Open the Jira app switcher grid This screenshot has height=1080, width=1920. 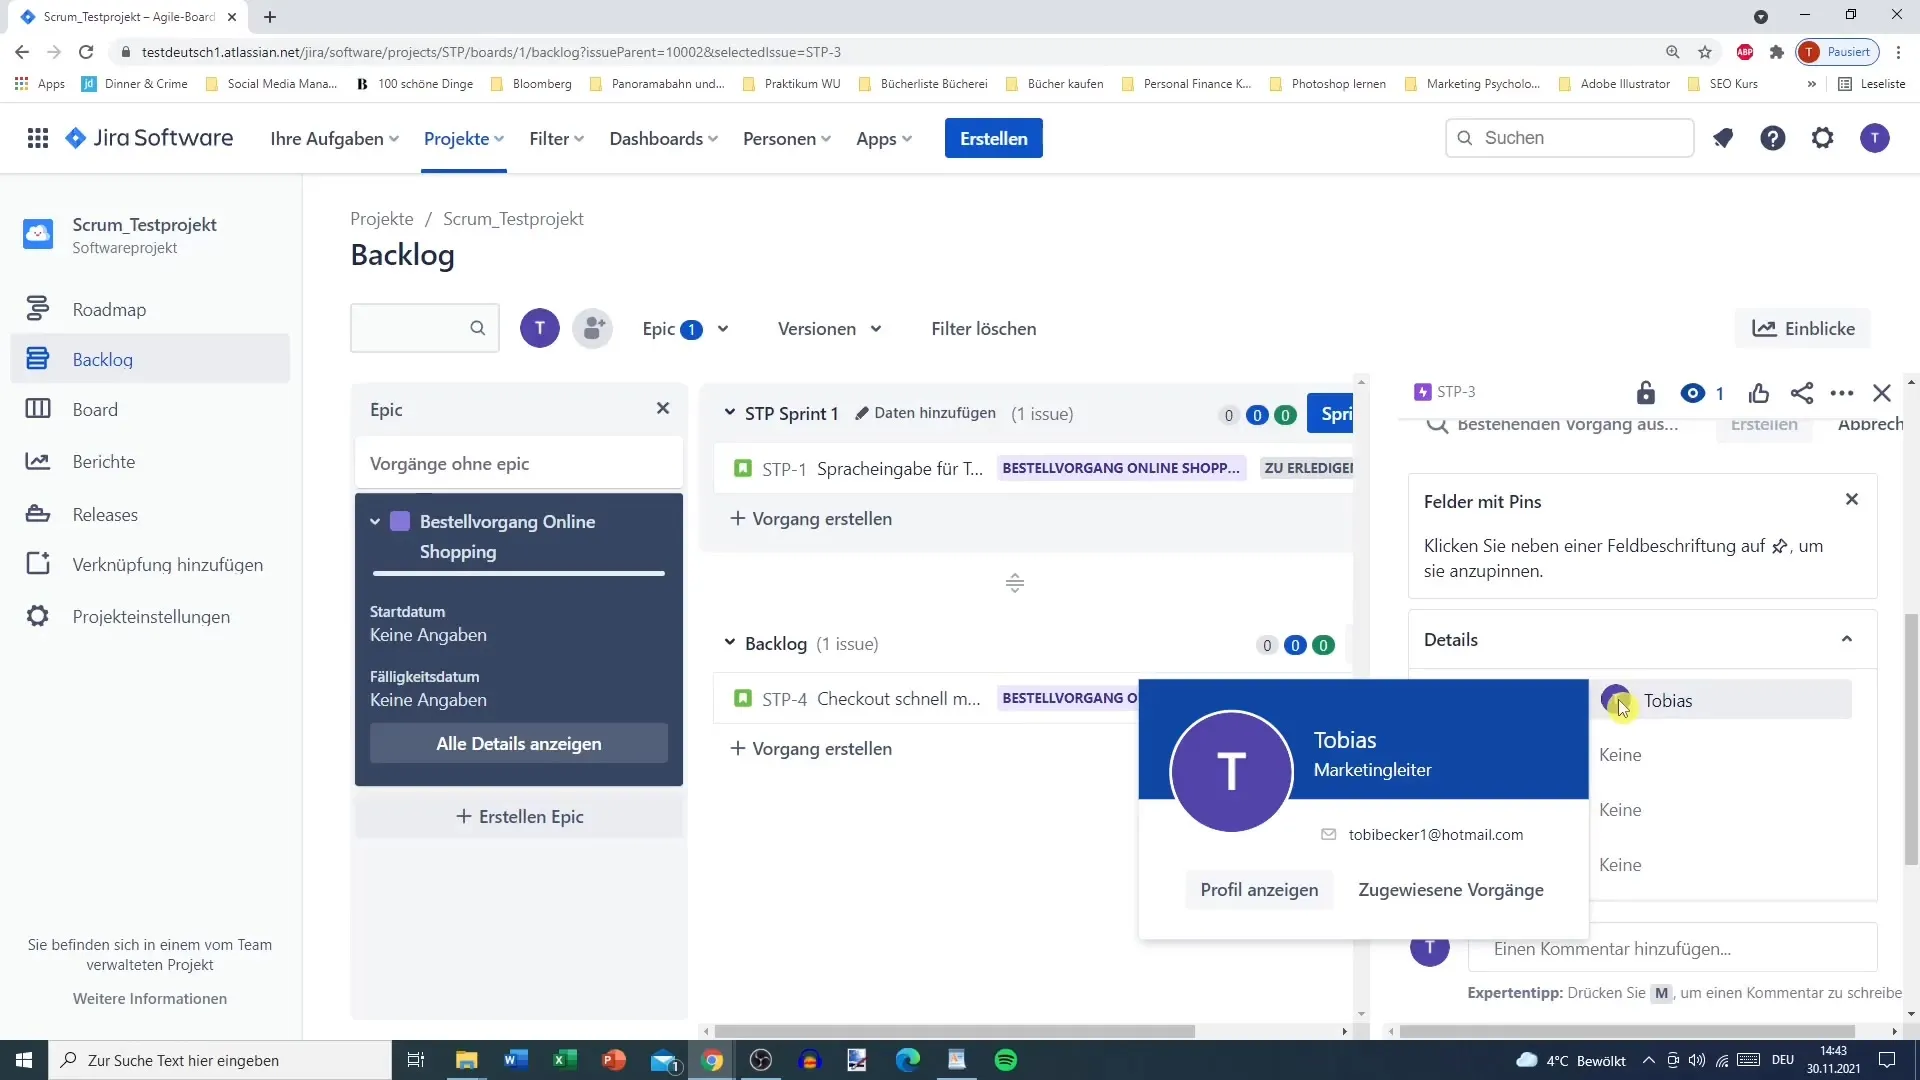[38, 138]
